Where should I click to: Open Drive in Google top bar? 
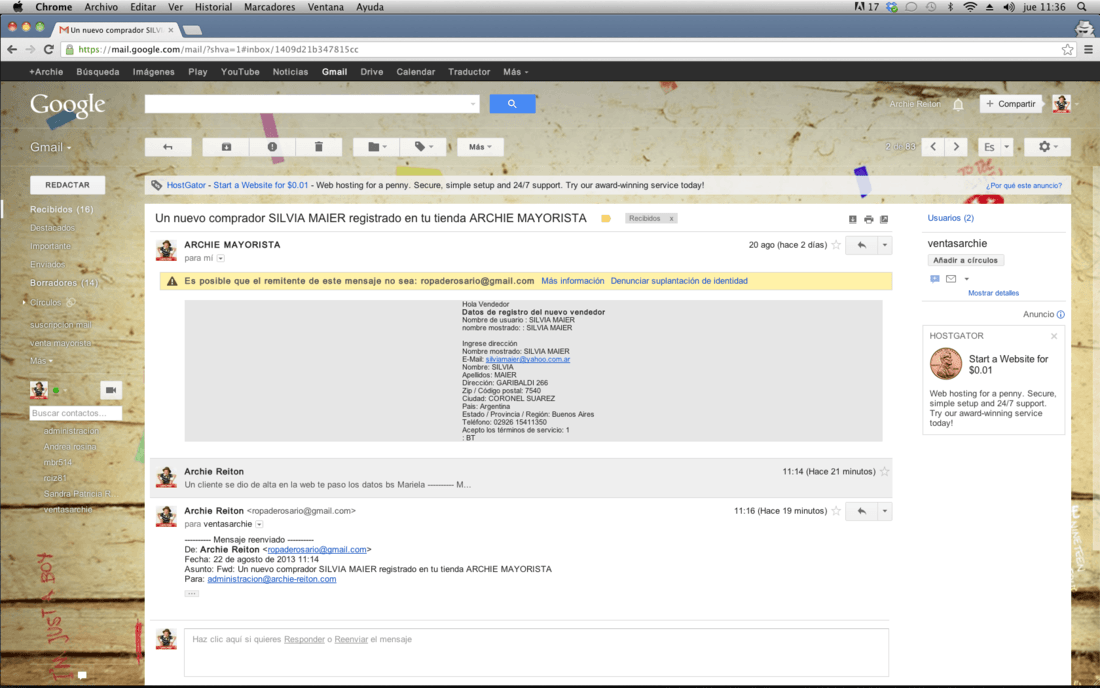coord(372,72)
